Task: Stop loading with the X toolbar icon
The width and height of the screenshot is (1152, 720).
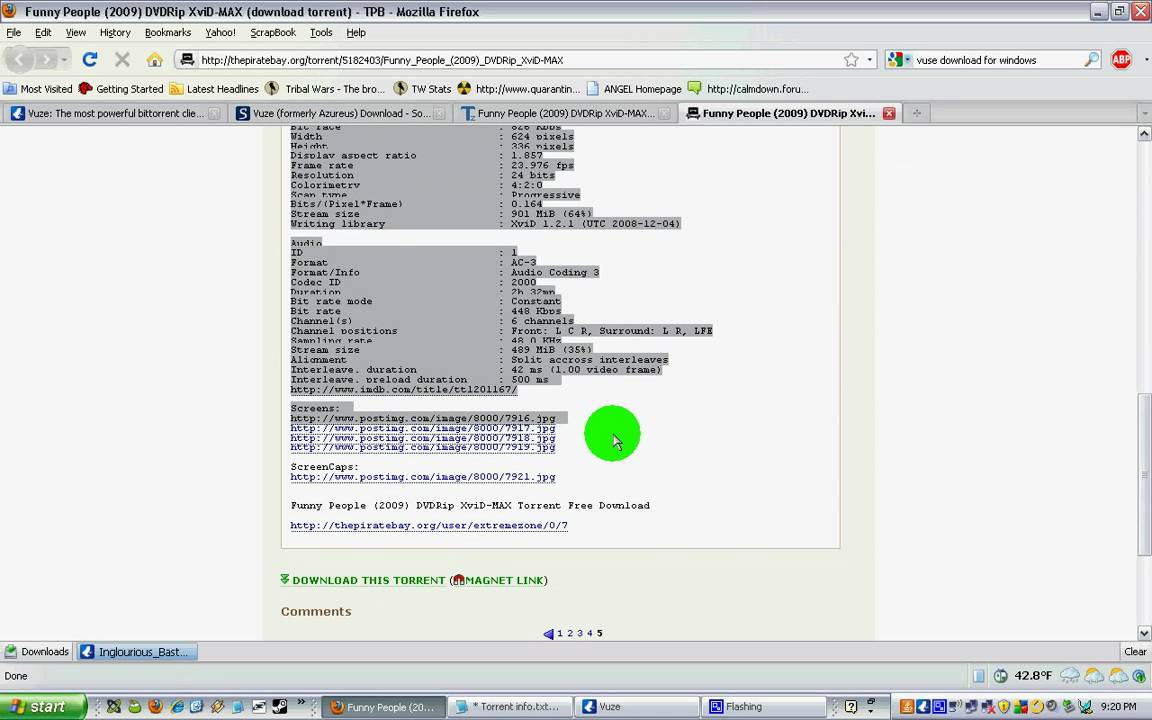Action: 123,60
